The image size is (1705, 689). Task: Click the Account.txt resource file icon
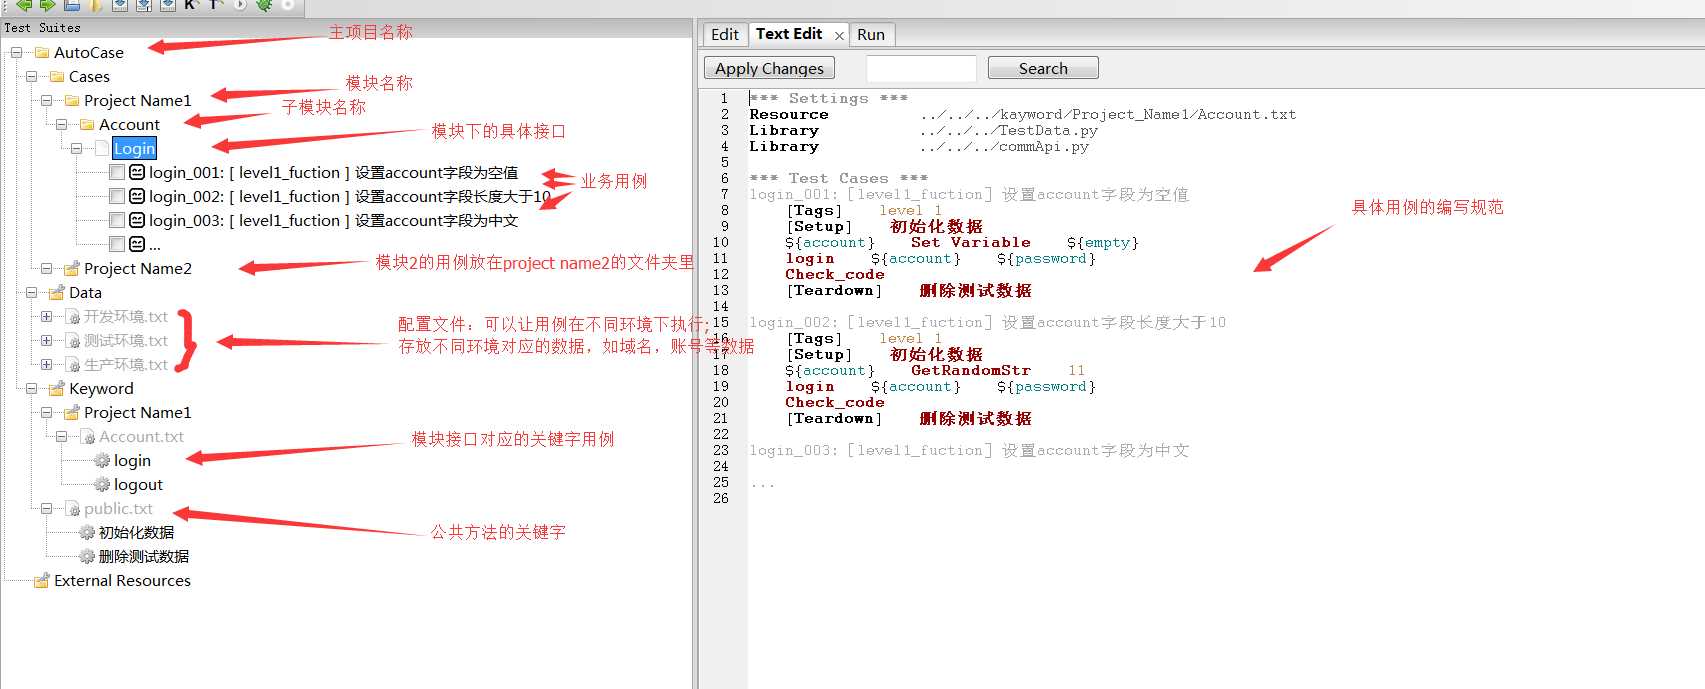click(87, 436)
